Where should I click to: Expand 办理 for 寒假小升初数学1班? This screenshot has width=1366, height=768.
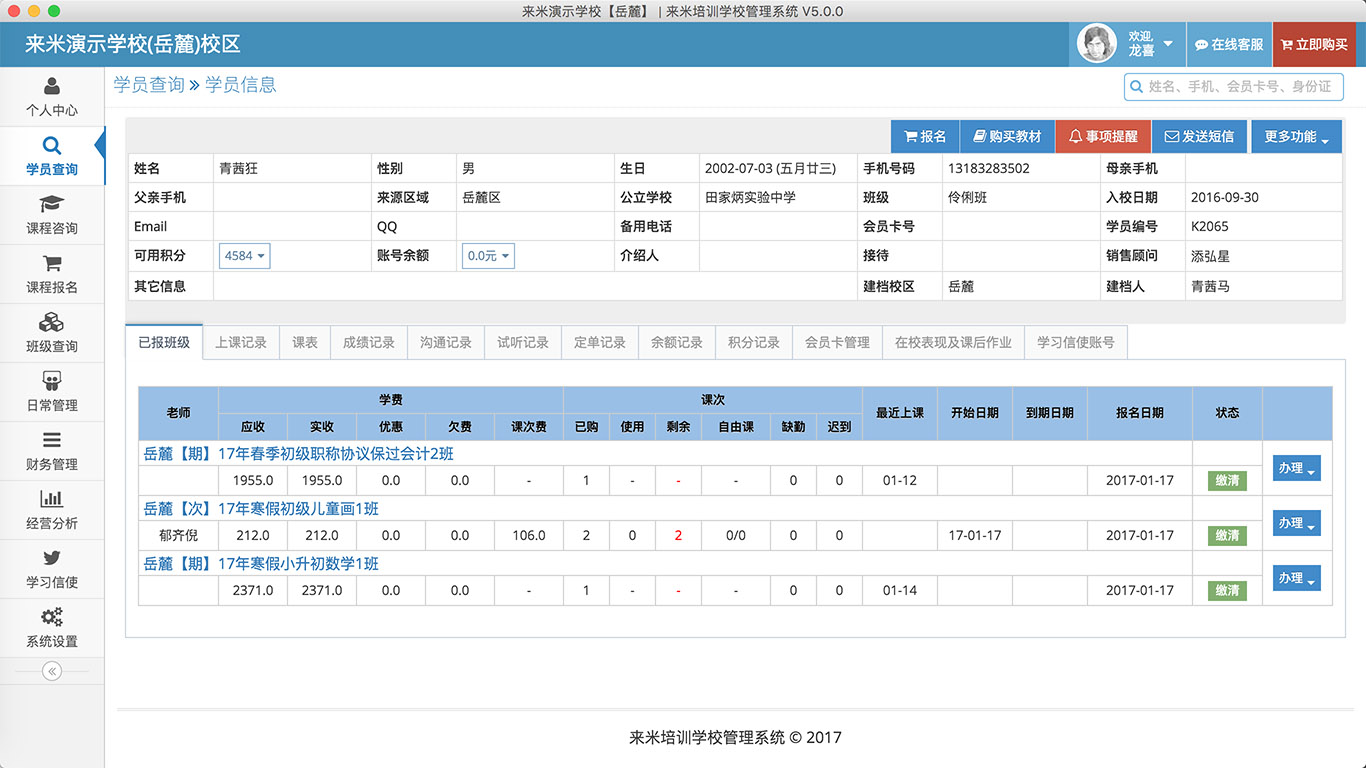pos(1297,578)
